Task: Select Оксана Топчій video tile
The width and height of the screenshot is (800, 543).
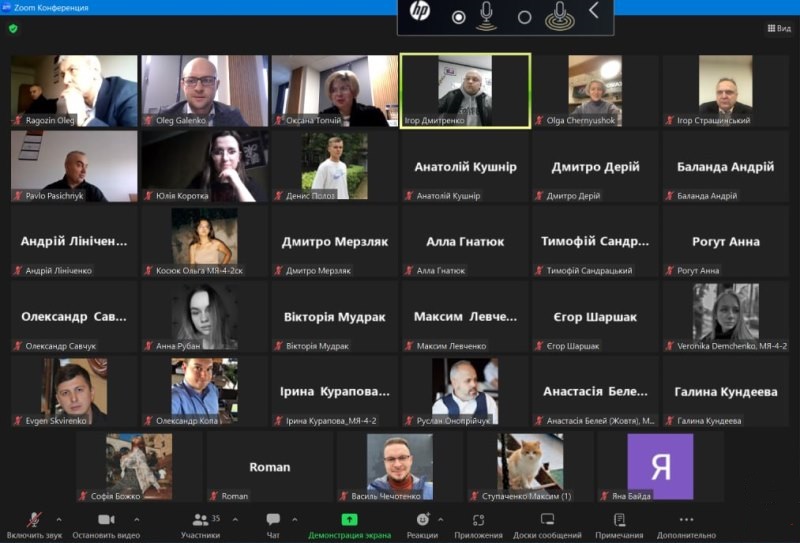Action: coord(335,91)
